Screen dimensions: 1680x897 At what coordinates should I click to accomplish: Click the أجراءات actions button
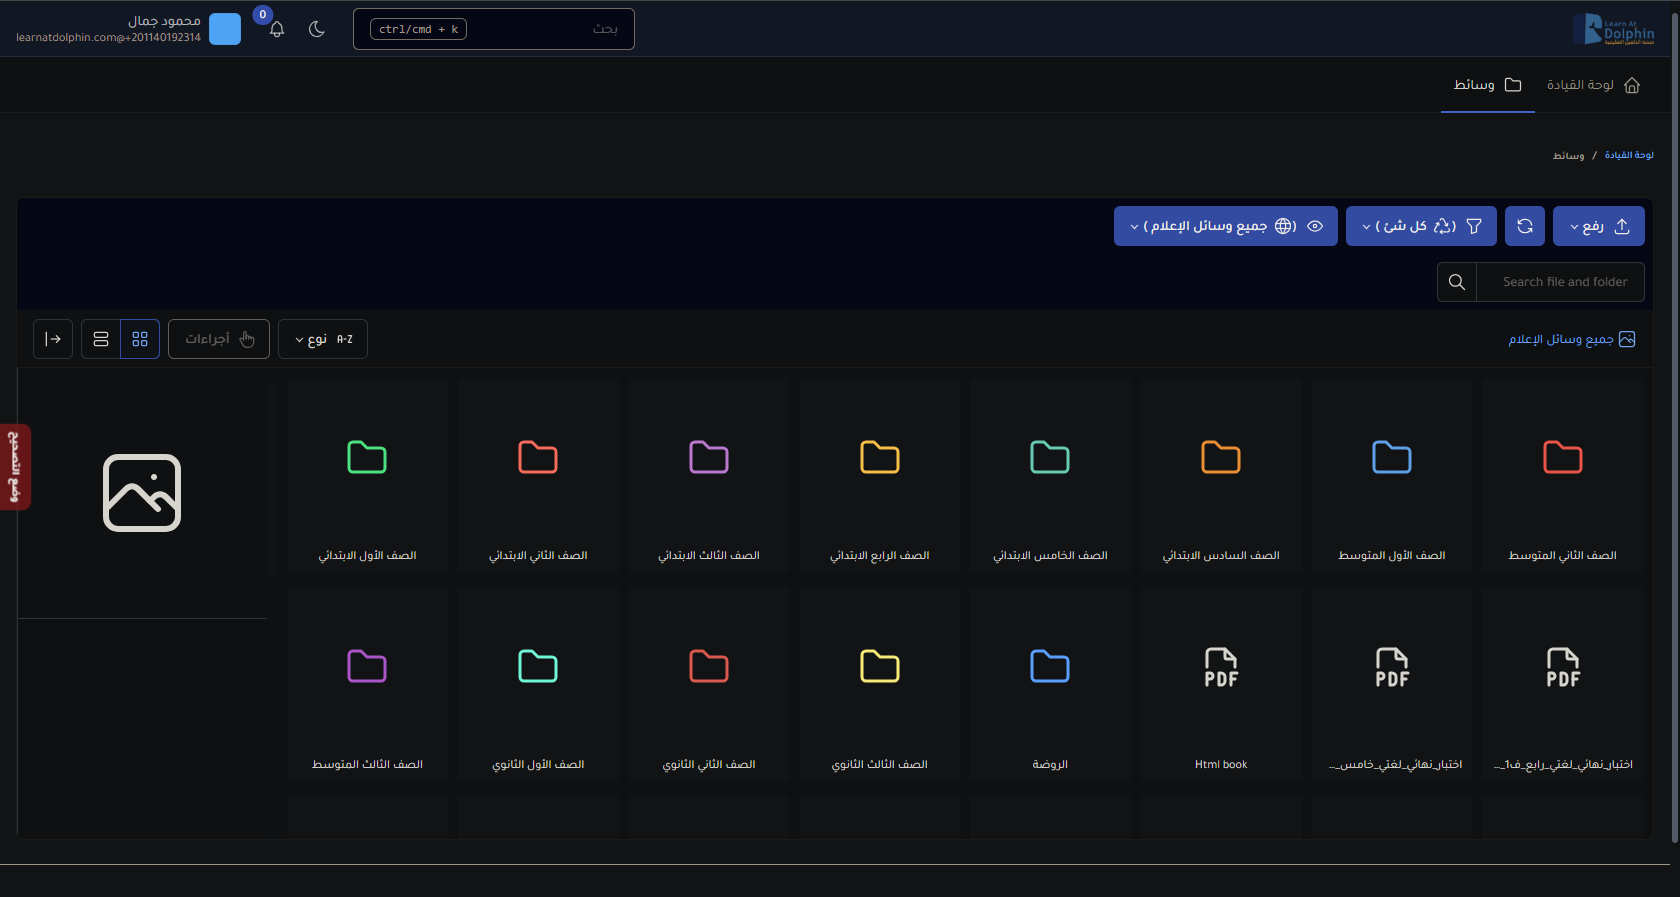click(219, 339)
